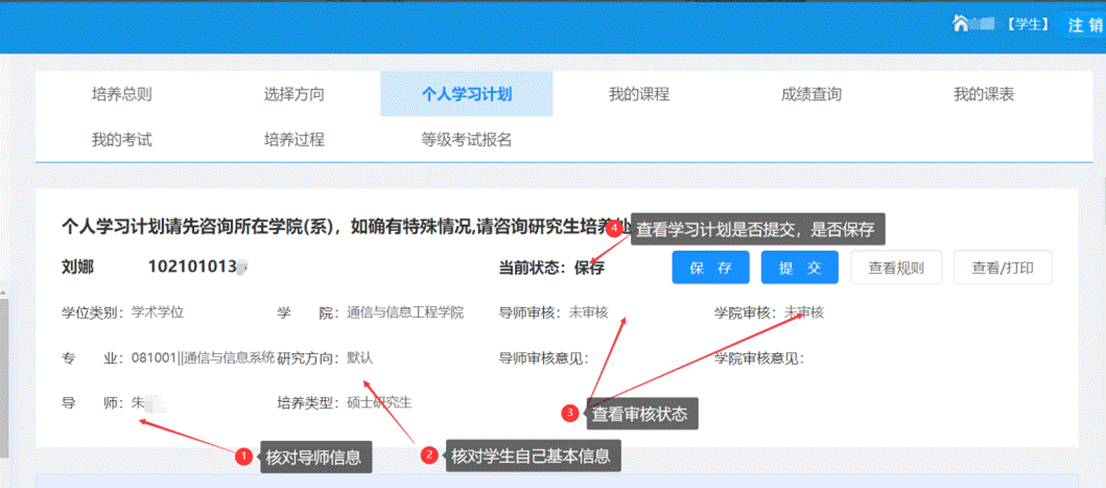The image size is (1106, 488).
Task: Click the 查看审核状态 annotation label
Action: point(639,413)
